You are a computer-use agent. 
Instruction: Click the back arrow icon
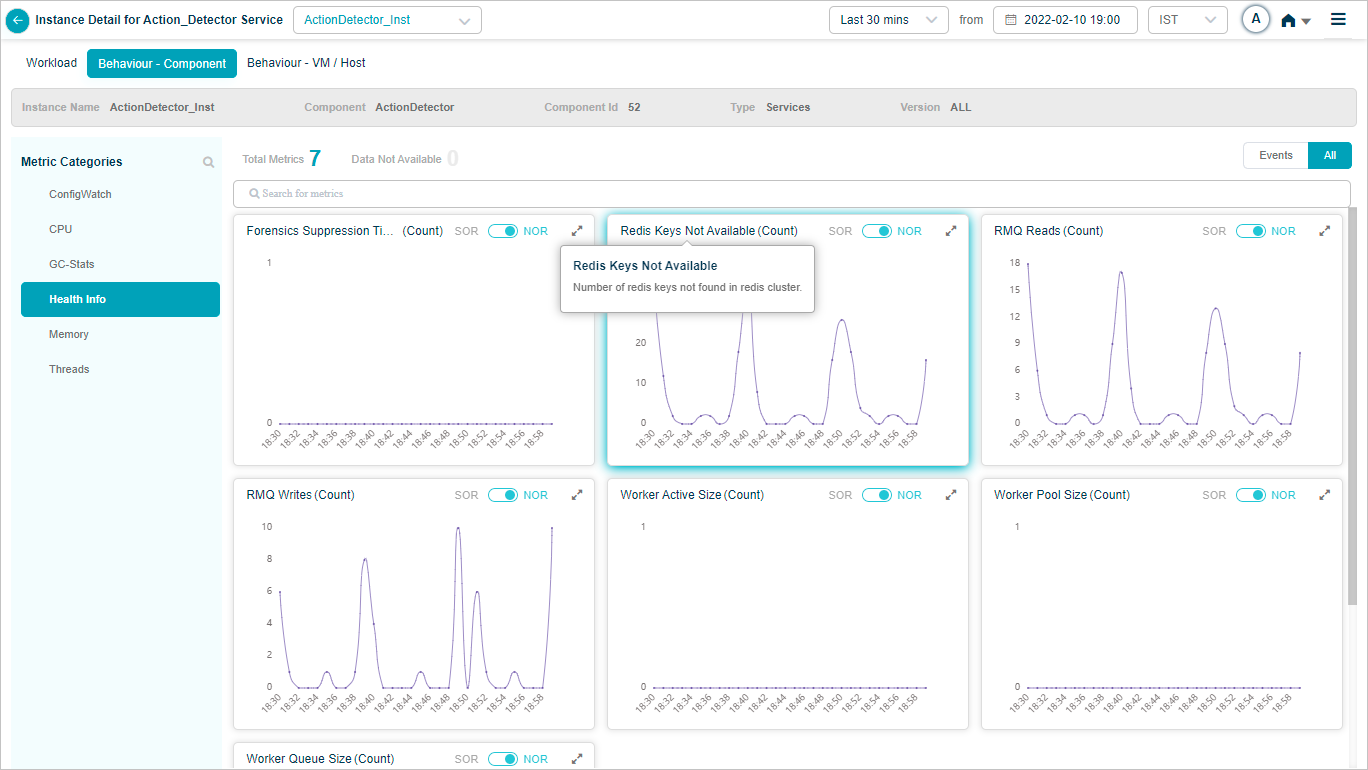point(18,20)
